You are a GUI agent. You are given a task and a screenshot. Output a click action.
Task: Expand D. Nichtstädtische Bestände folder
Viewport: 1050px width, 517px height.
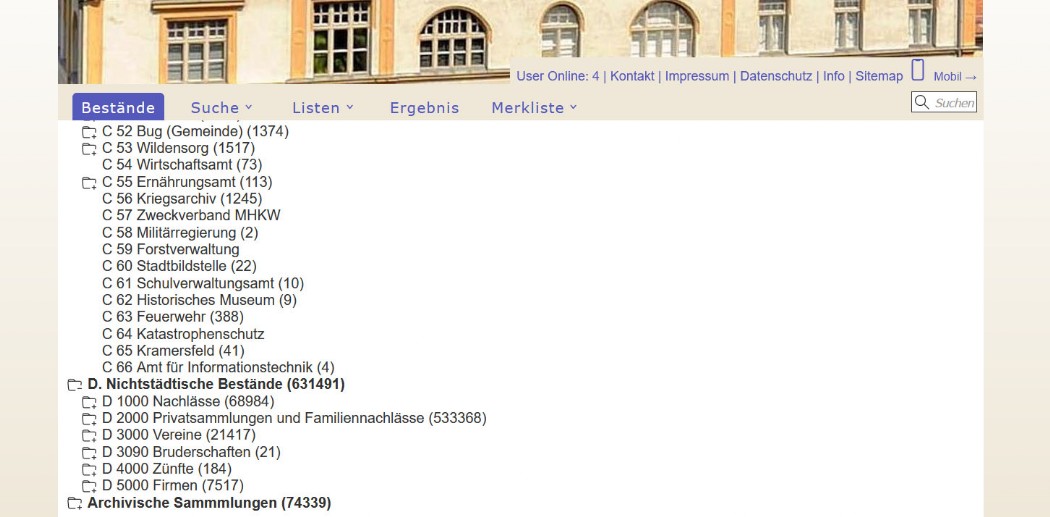point(73,385)
